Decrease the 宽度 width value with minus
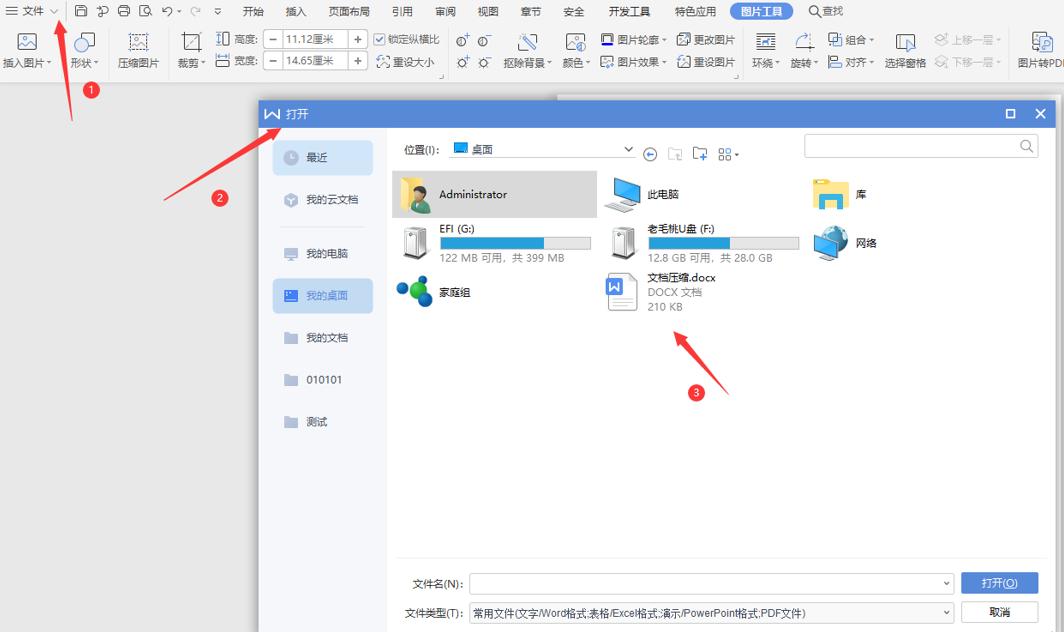This screenshot has width=1064, height=632. 273,60
